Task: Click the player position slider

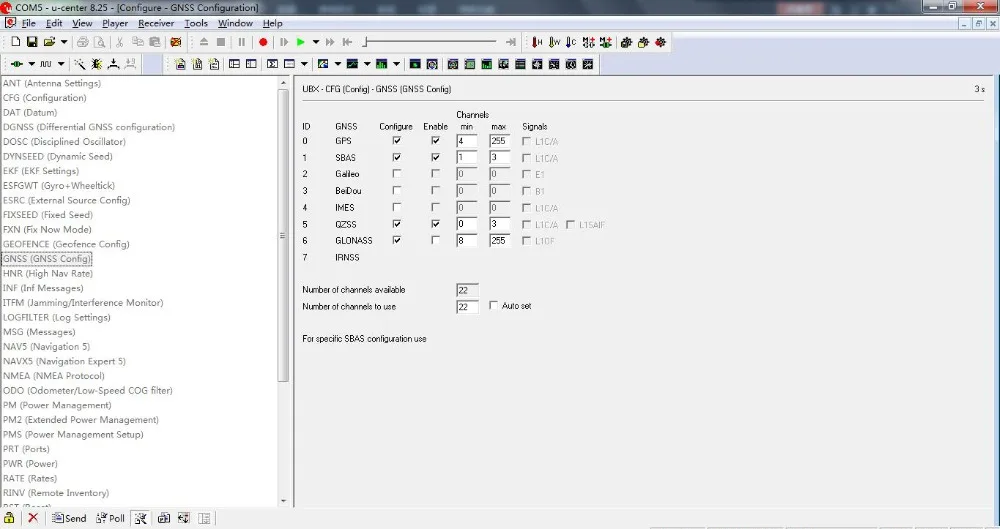Action: [429, 42]
